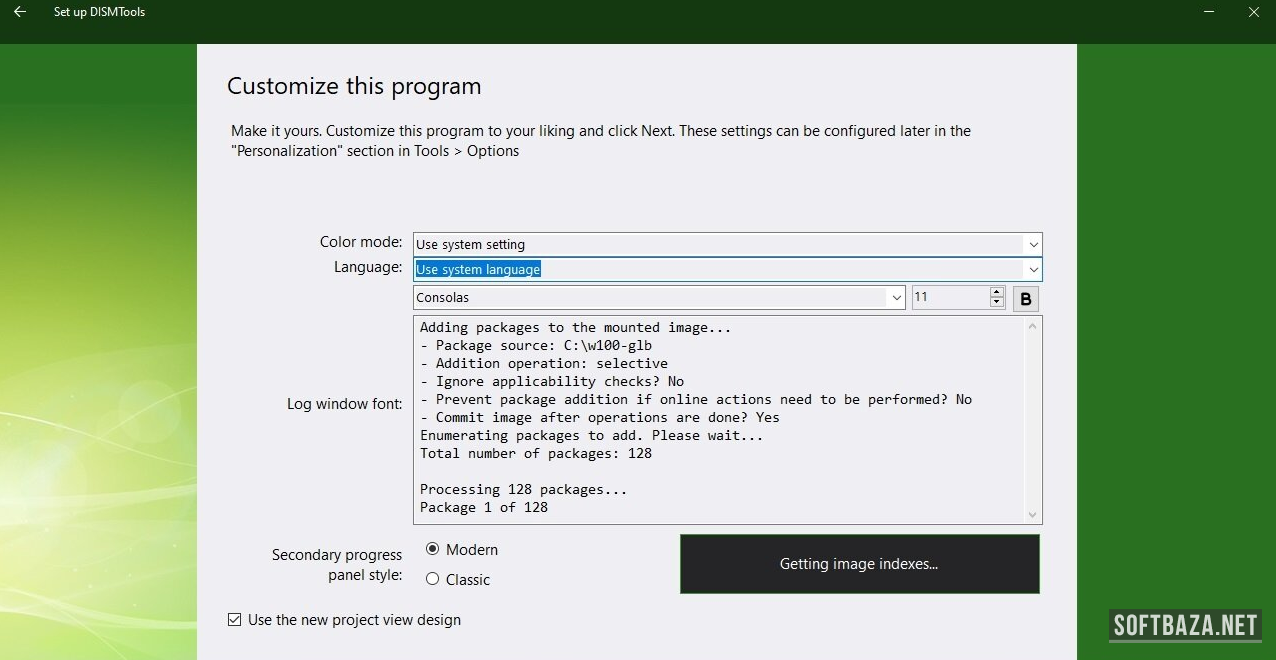Click the back arrow in the title bar
This screenshot has width=1276, height=660.
coord(19,12)
